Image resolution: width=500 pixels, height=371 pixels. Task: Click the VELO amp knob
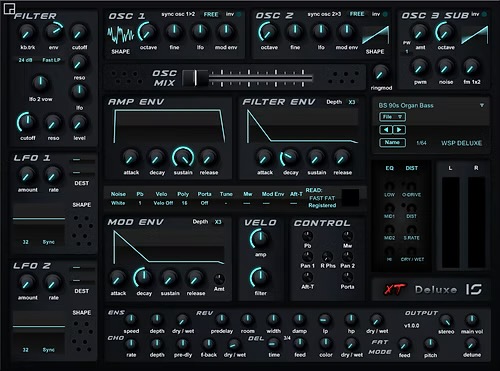click(260, 239)
